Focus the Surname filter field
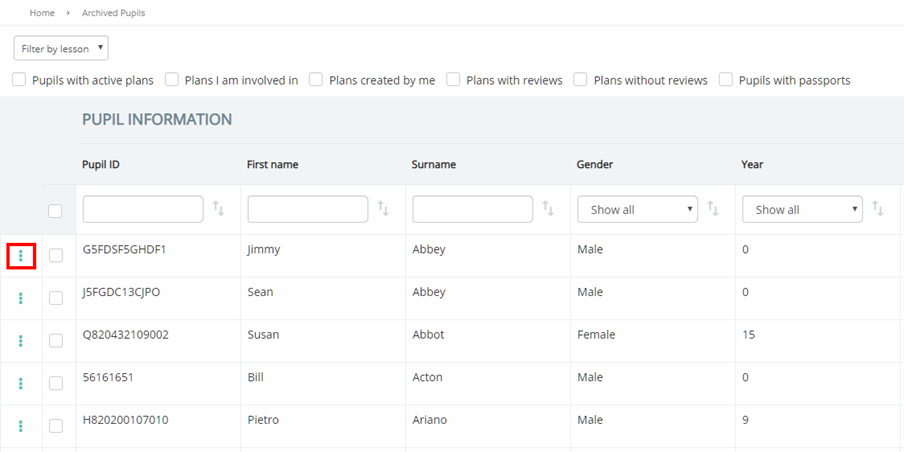The image size is (904, 452). point(473,209)
